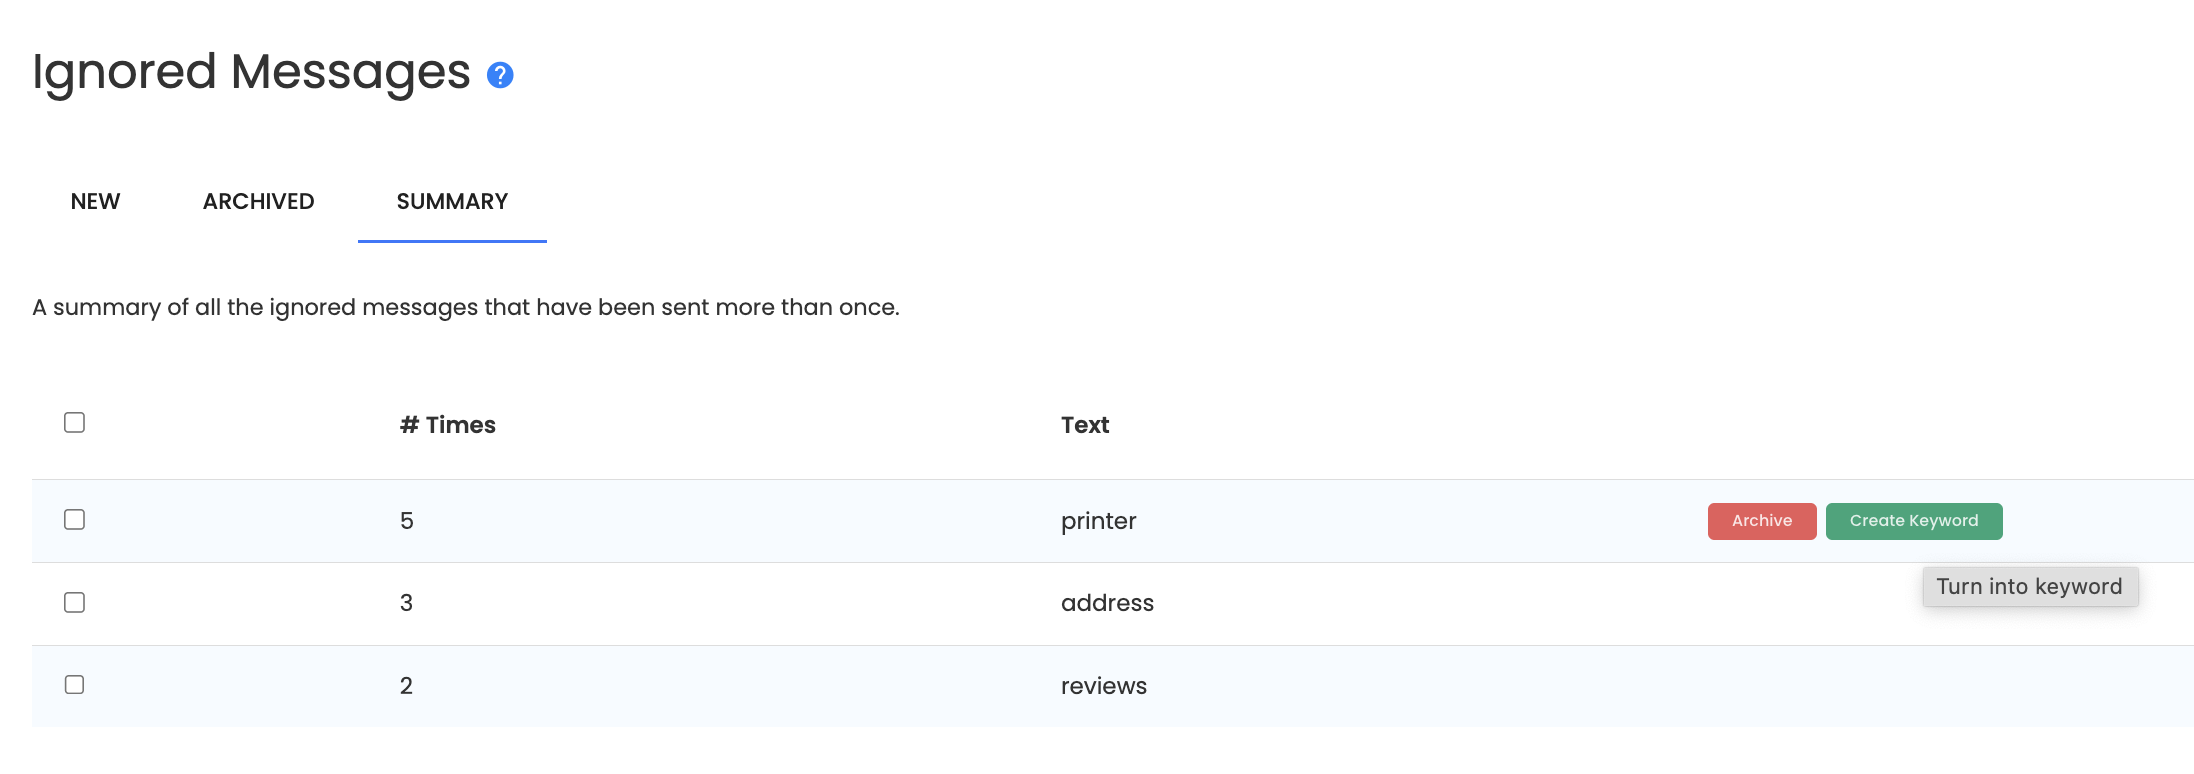Select the printer text cell
The image size is (2194, 774).
tap(1098, 521)
